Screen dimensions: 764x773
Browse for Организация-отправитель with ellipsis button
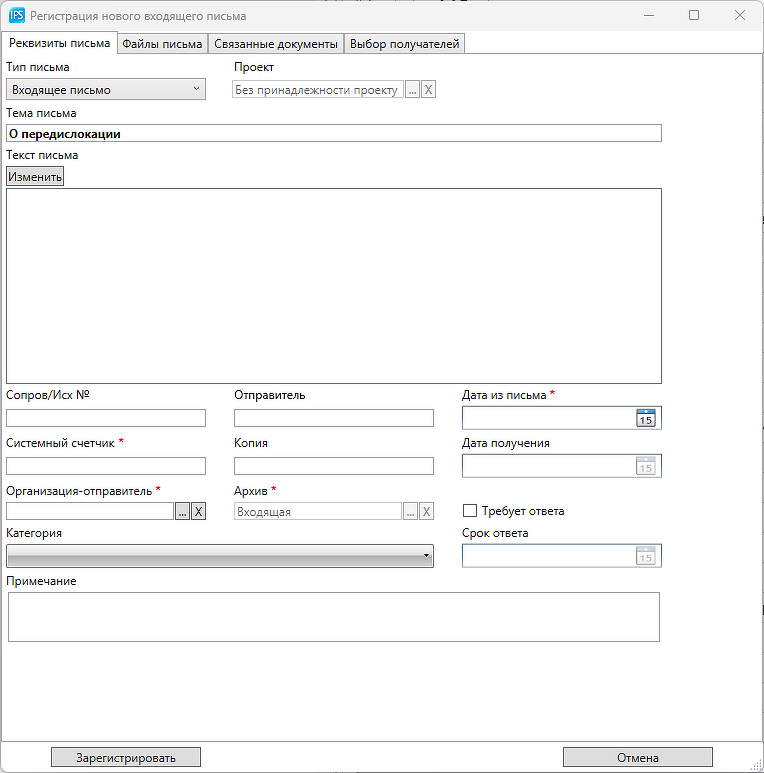click(182, 511)
